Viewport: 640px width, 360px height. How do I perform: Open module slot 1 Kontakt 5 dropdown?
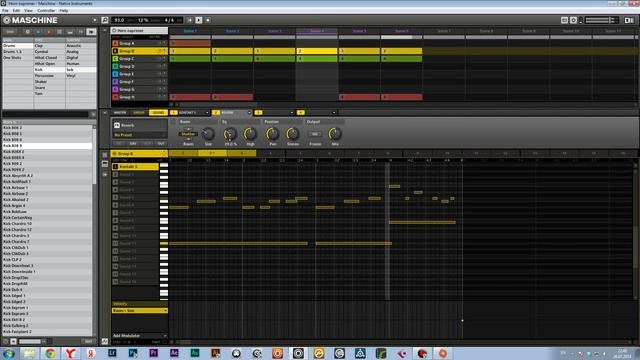[x=207, y=113]
